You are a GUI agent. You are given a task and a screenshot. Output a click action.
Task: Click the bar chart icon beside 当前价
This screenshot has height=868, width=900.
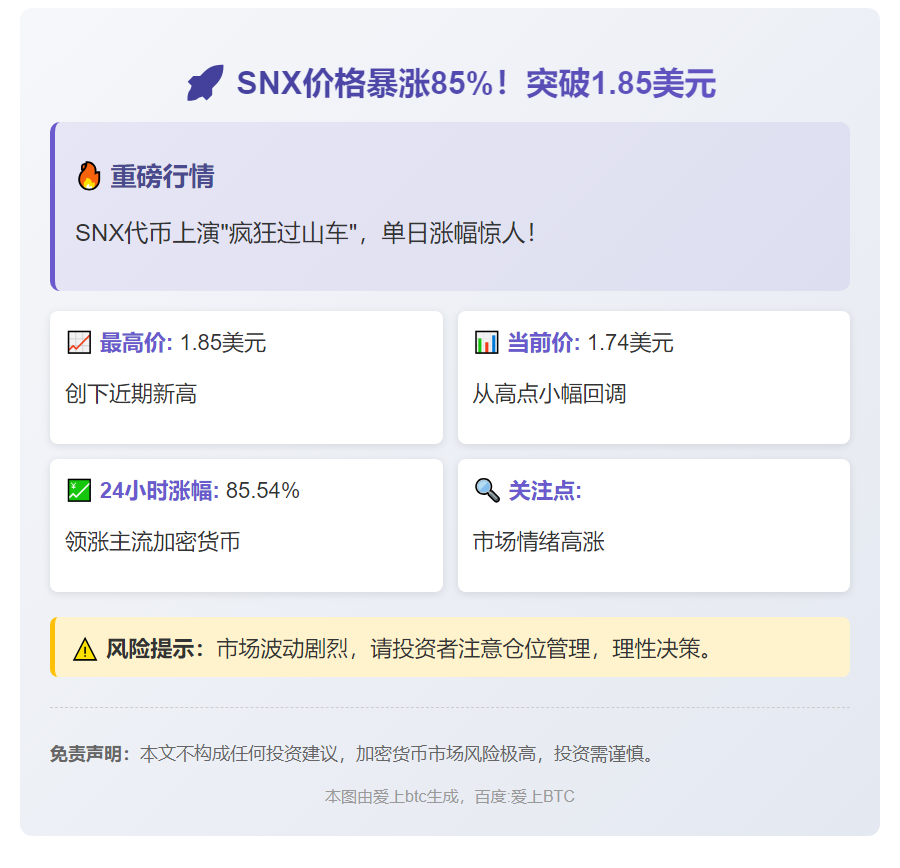coord(487,343)
